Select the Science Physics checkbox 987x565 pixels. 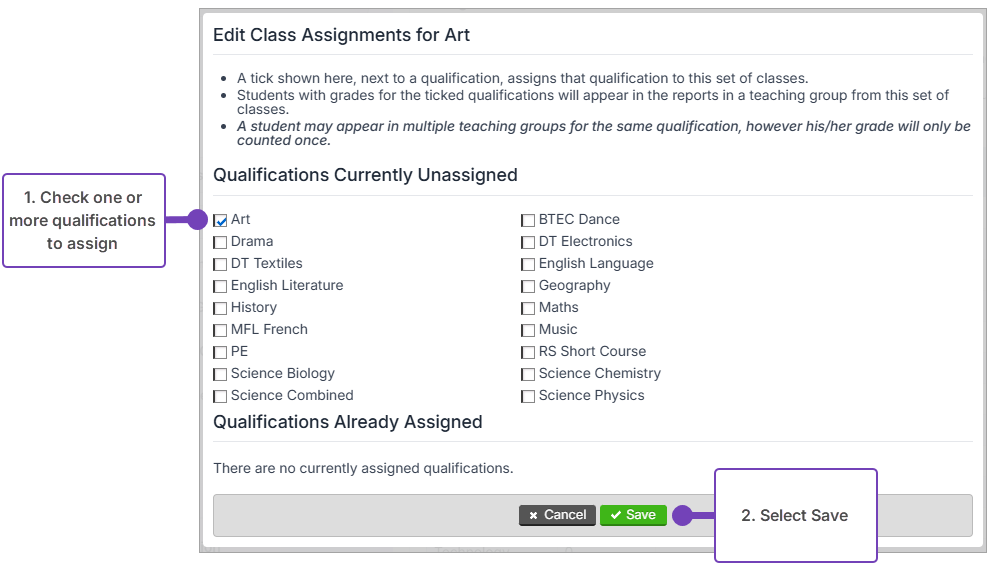pyautogui.click(x=528, y=396)
